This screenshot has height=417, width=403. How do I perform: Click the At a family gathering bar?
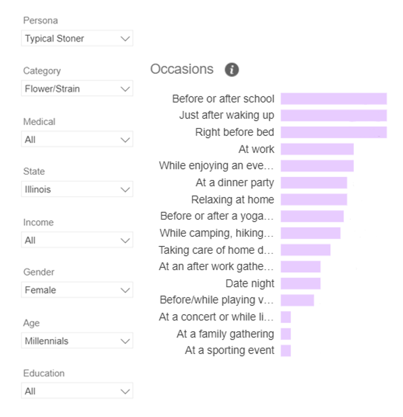pyautogui.click(x=286, y=334)
